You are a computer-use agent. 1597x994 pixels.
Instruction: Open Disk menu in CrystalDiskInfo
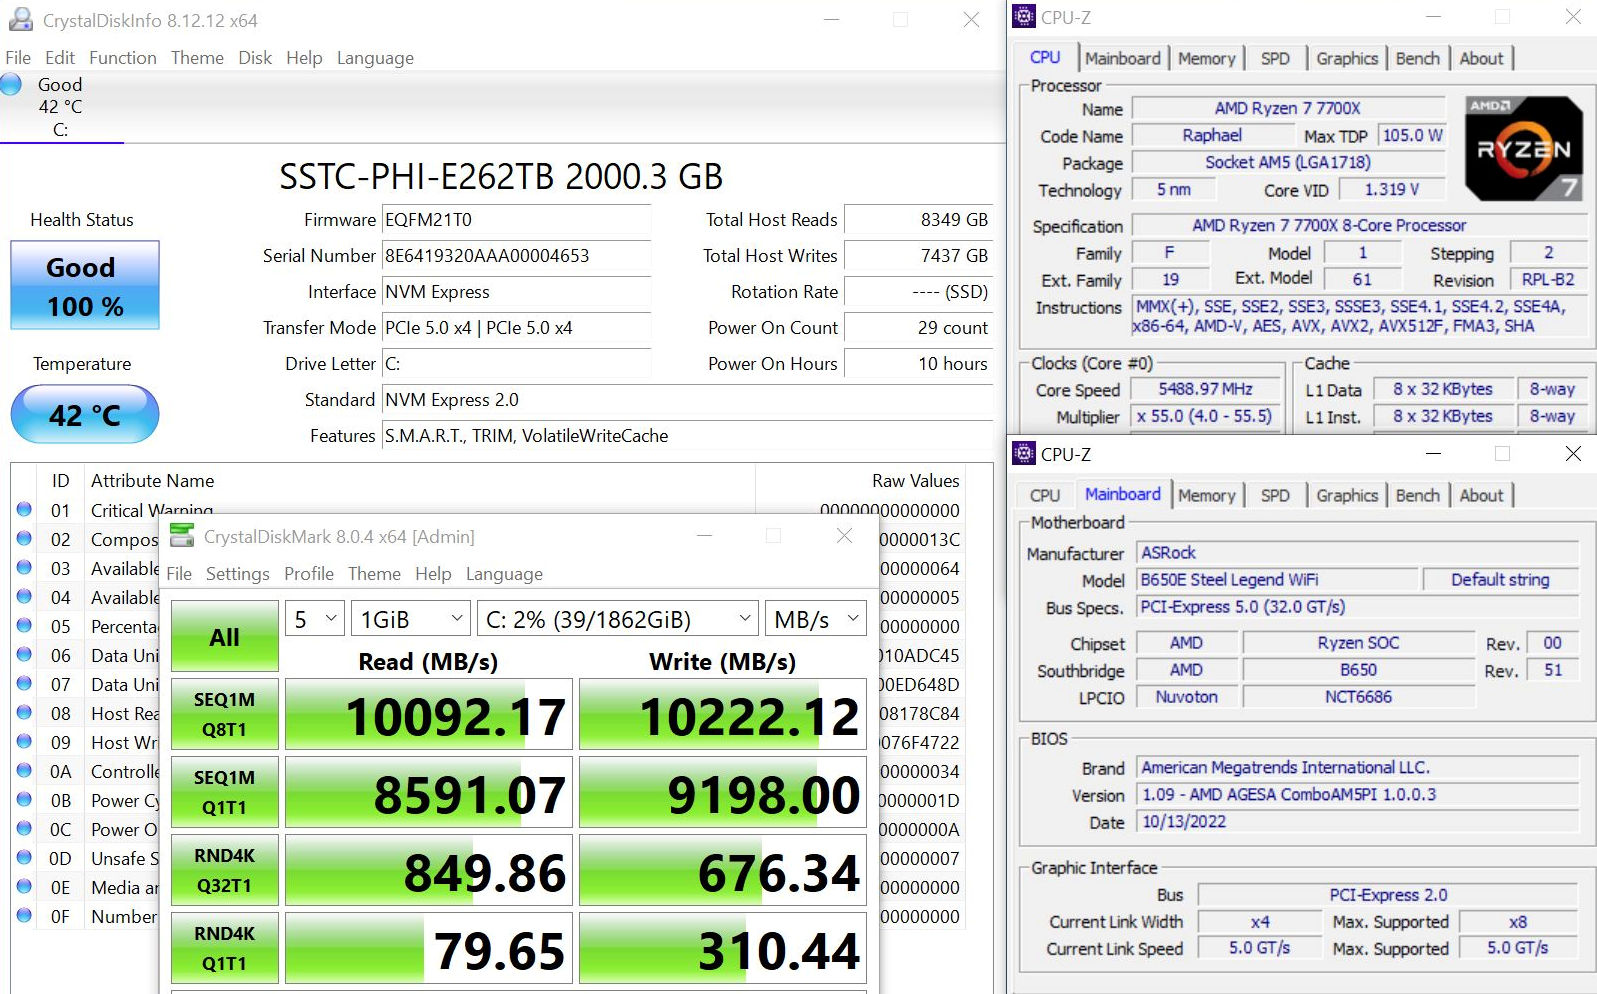255,58
